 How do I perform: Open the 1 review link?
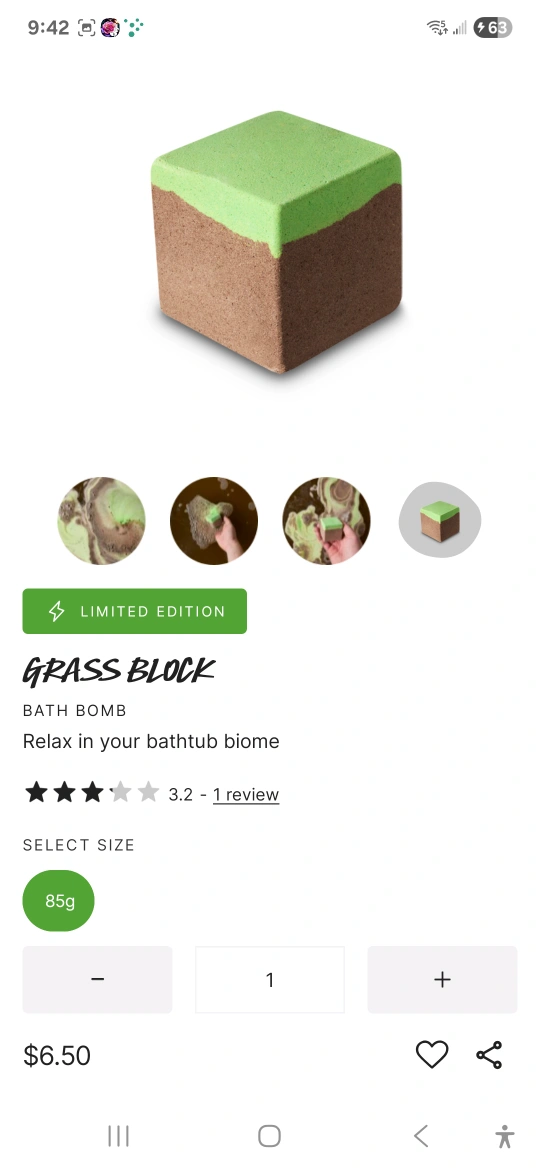[x=246, y=795]
